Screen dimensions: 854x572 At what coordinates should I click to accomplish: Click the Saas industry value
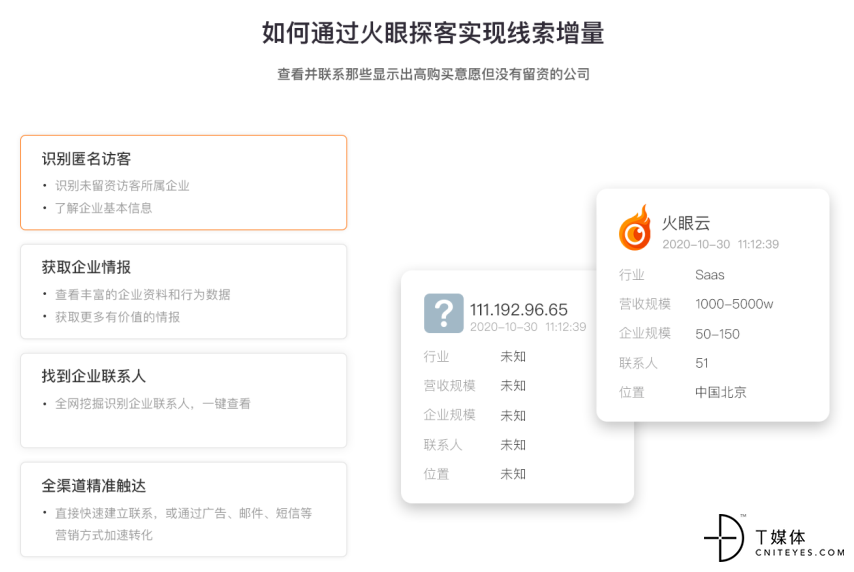tap(710, 275)
